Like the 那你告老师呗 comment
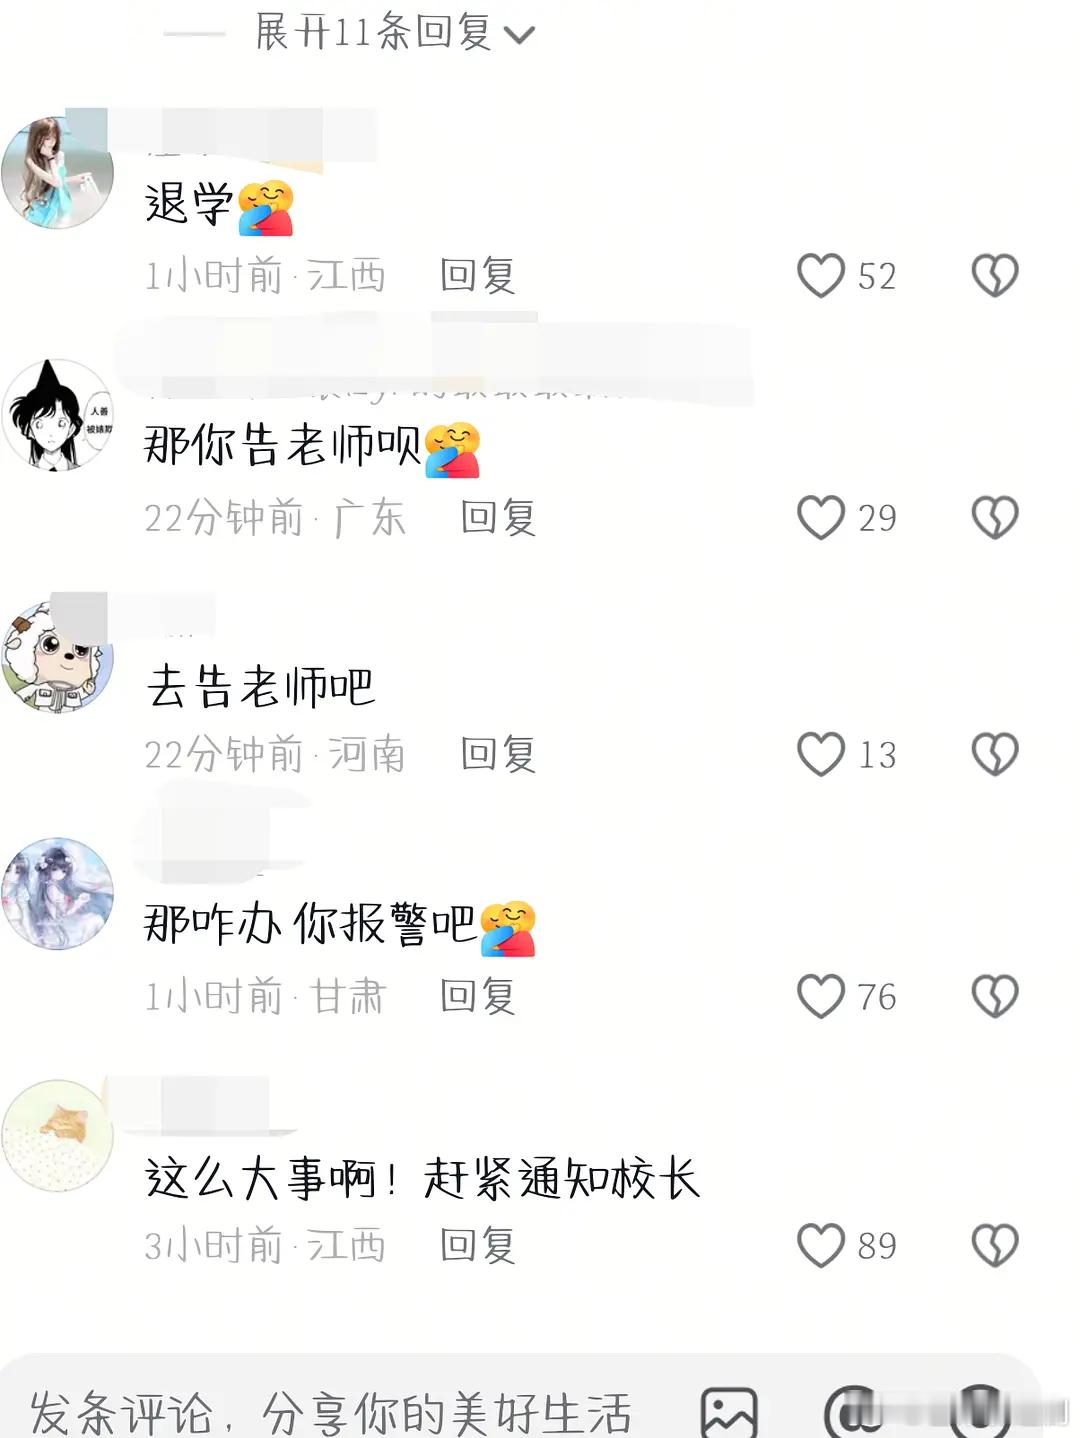 (x=821, y=517)
